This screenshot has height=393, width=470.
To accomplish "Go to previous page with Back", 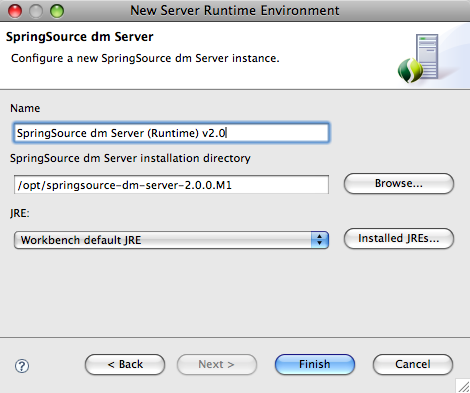I will (125, 364).
